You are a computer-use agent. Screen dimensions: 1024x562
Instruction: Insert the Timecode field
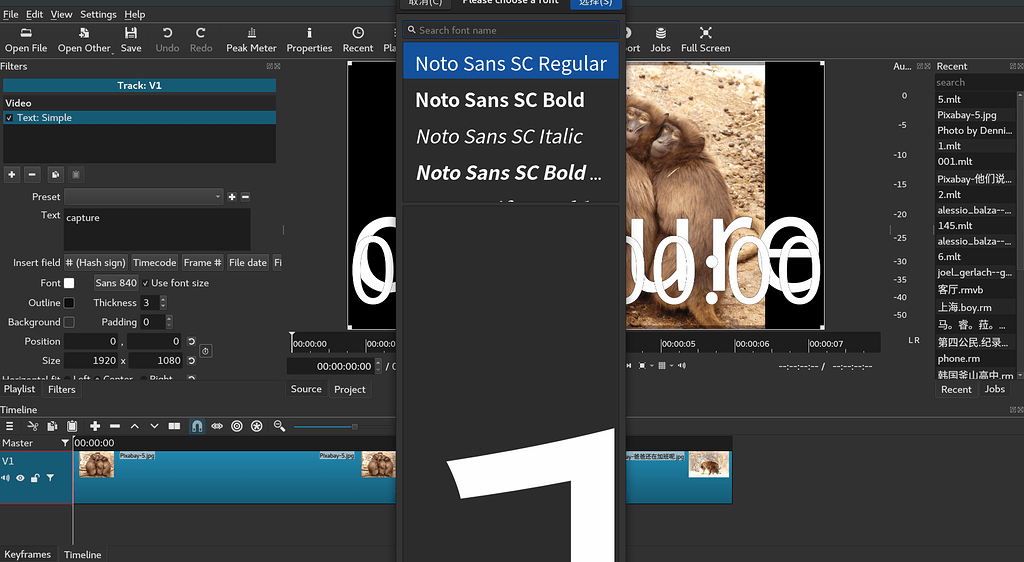(x=155, y=262)
